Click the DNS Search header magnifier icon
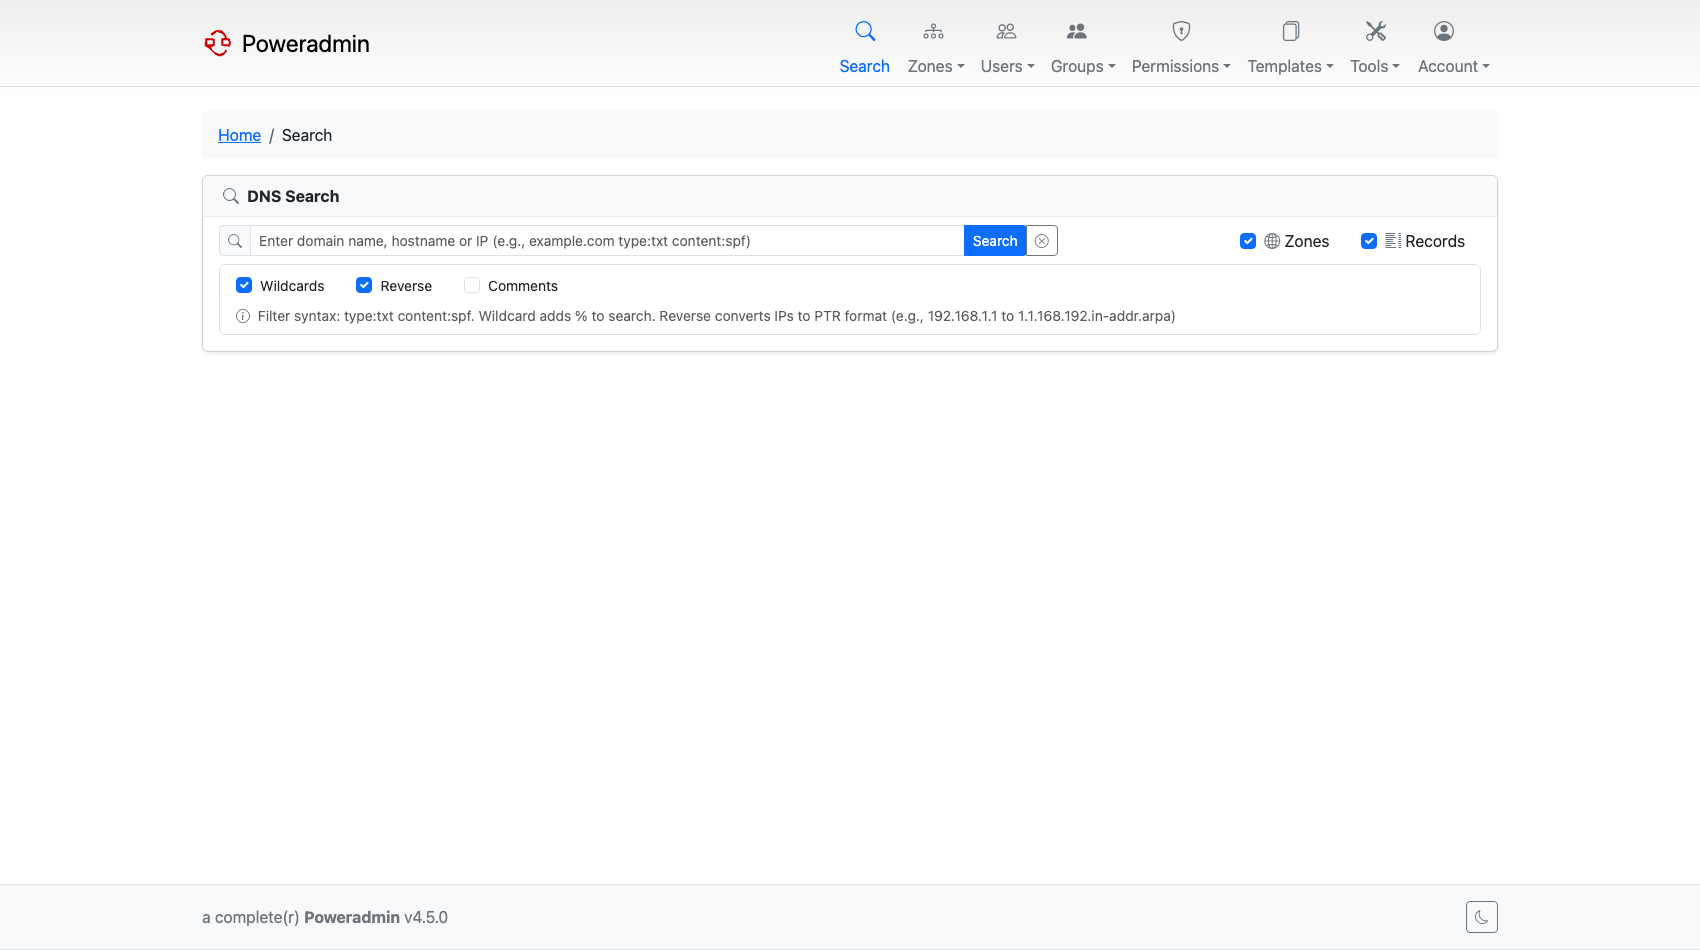This screenshot has height=950, width=1700. pos(231,196)
